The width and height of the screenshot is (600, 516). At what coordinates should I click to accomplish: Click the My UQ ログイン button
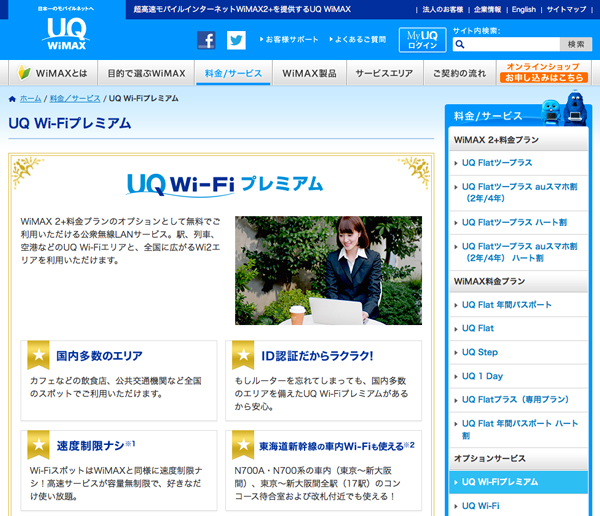[422, 40]
